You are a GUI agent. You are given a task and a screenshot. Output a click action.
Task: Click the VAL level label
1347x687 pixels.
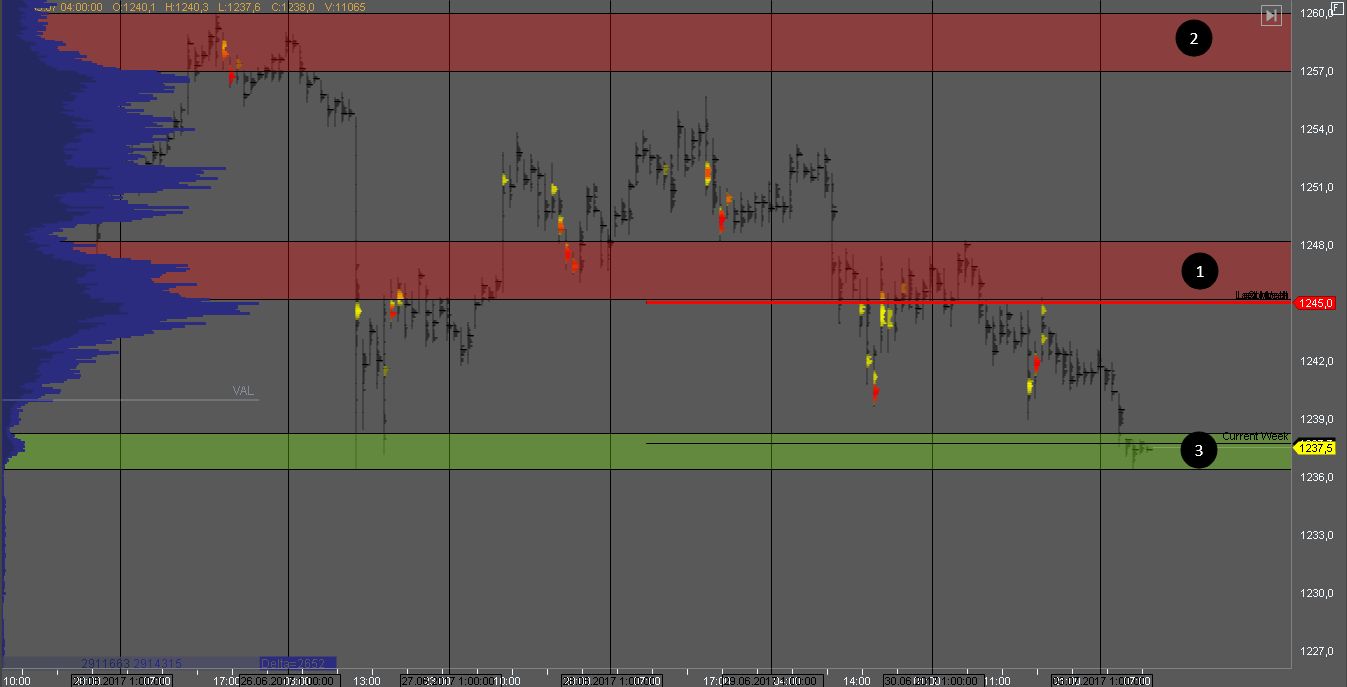pyautogui.click(x=243, y=391)
